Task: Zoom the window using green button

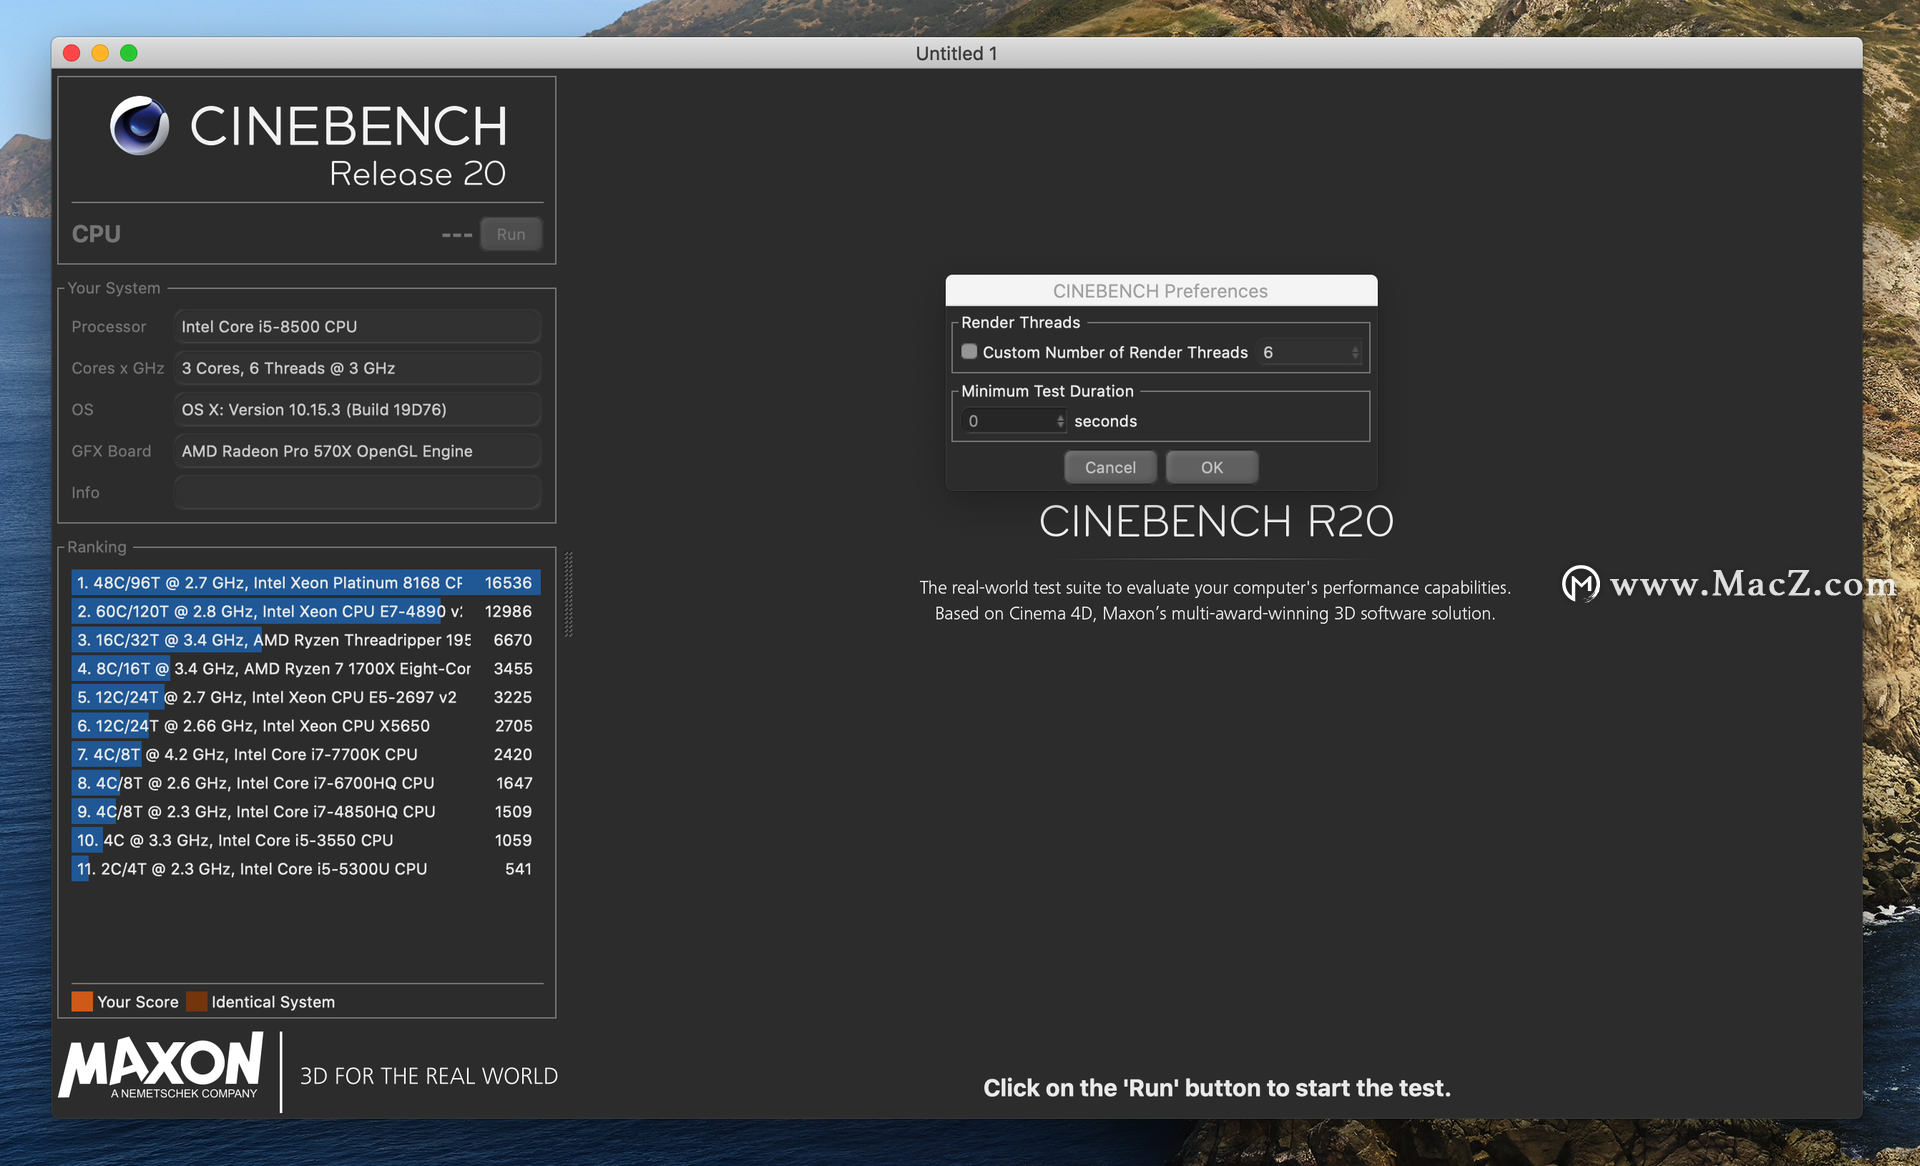Action: tap(129, 53)
